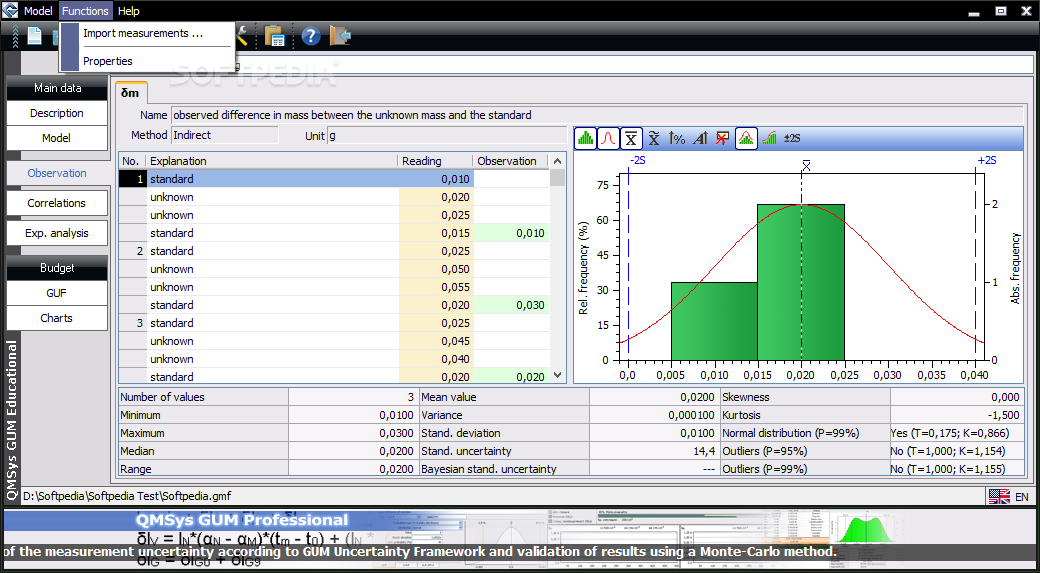
Task: Click the observation cell 0,030
Action: coord(511,305)
